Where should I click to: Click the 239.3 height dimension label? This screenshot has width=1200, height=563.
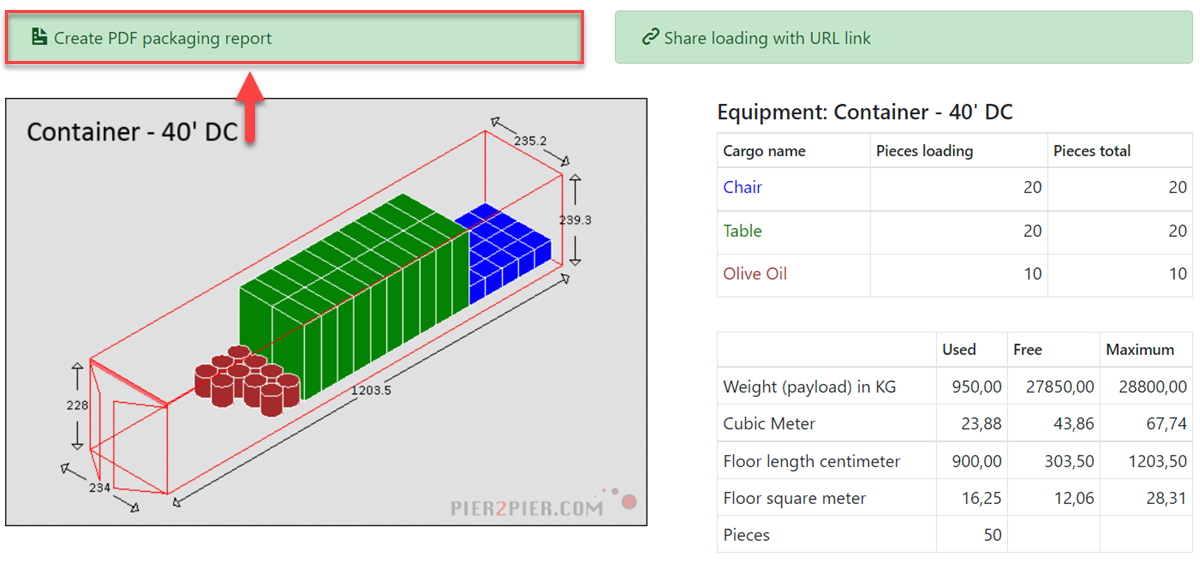574,220
